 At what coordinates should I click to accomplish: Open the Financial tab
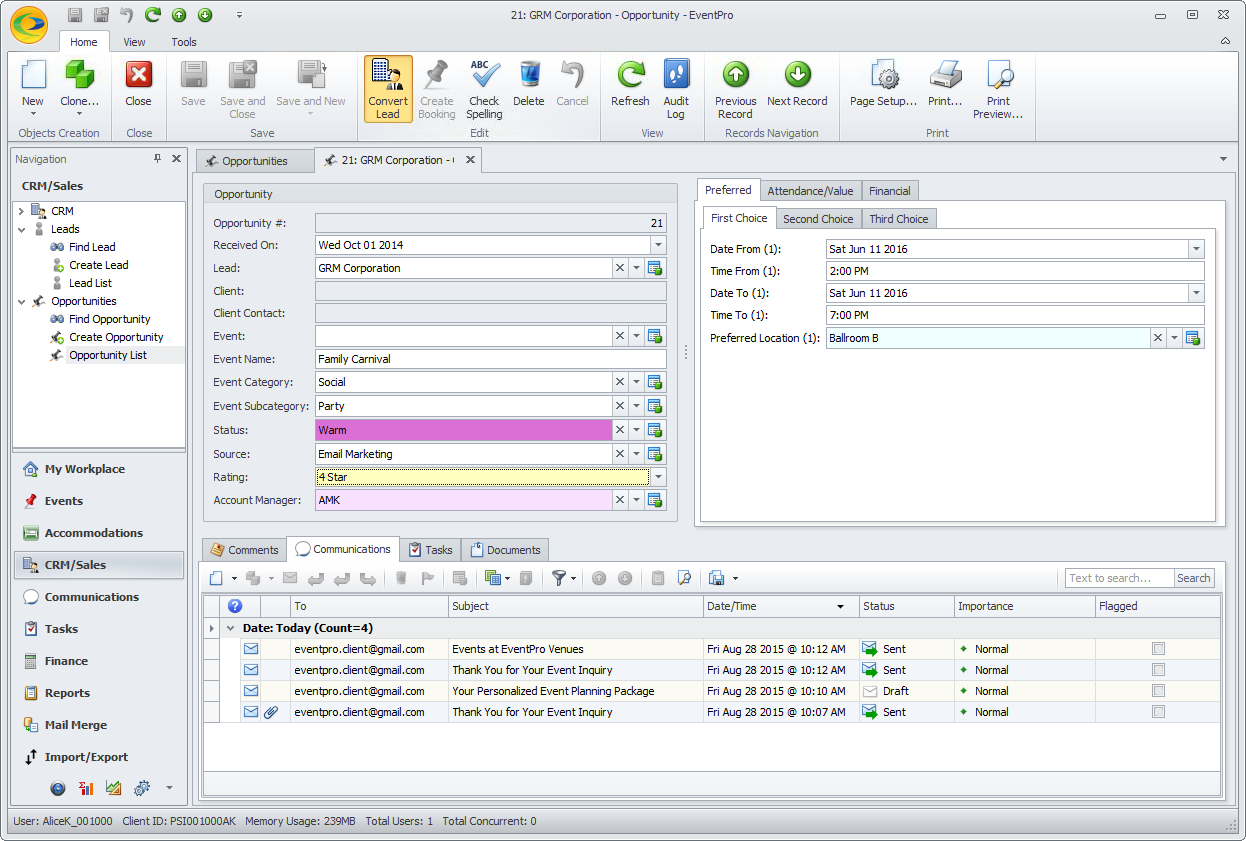pos(889,191)
